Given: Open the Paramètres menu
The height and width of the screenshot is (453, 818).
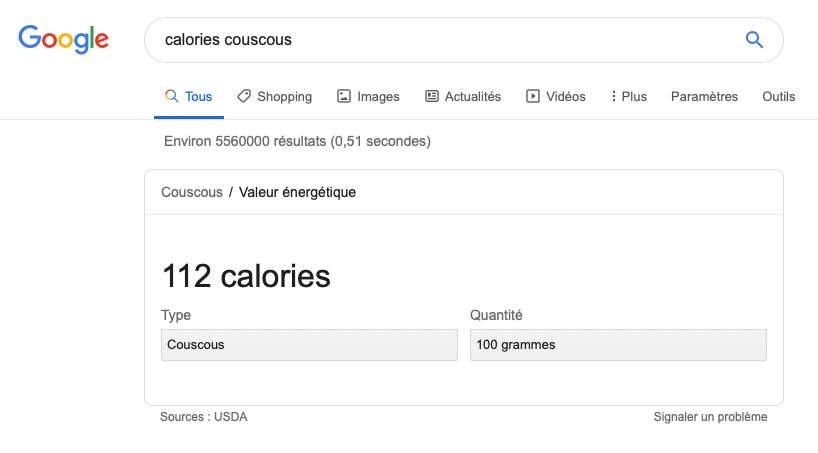Looking at the screenshot, I should pyautogui.click(x=704, y=97).
